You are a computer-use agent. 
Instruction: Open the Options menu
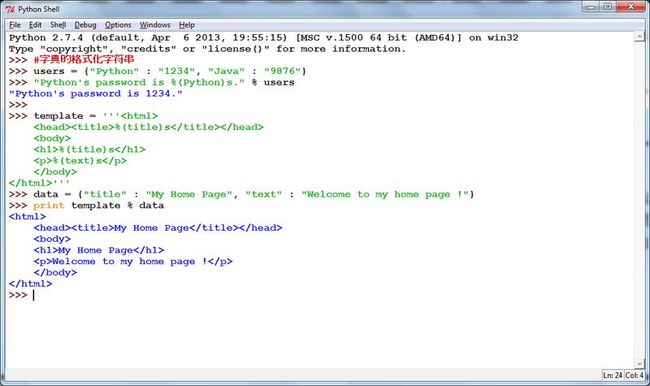118,25
